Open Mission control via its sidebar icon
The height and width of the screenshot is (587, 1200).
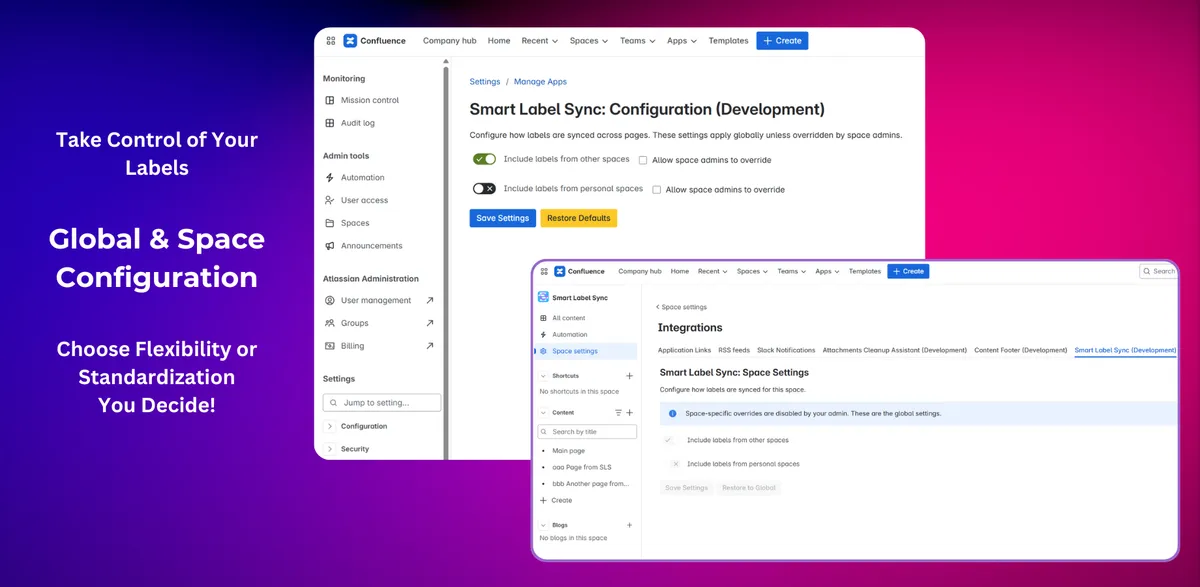point(330,100)
